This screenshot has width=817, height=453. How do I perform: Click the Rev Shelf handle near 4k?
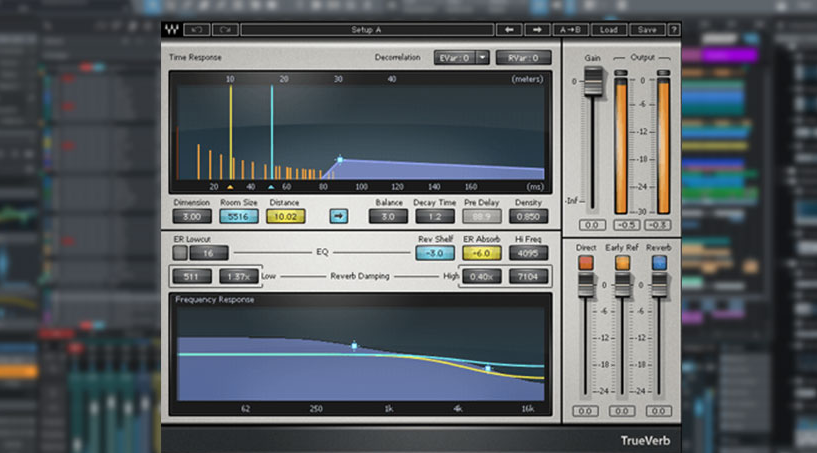pyautogui.click(x=488, y=369)
